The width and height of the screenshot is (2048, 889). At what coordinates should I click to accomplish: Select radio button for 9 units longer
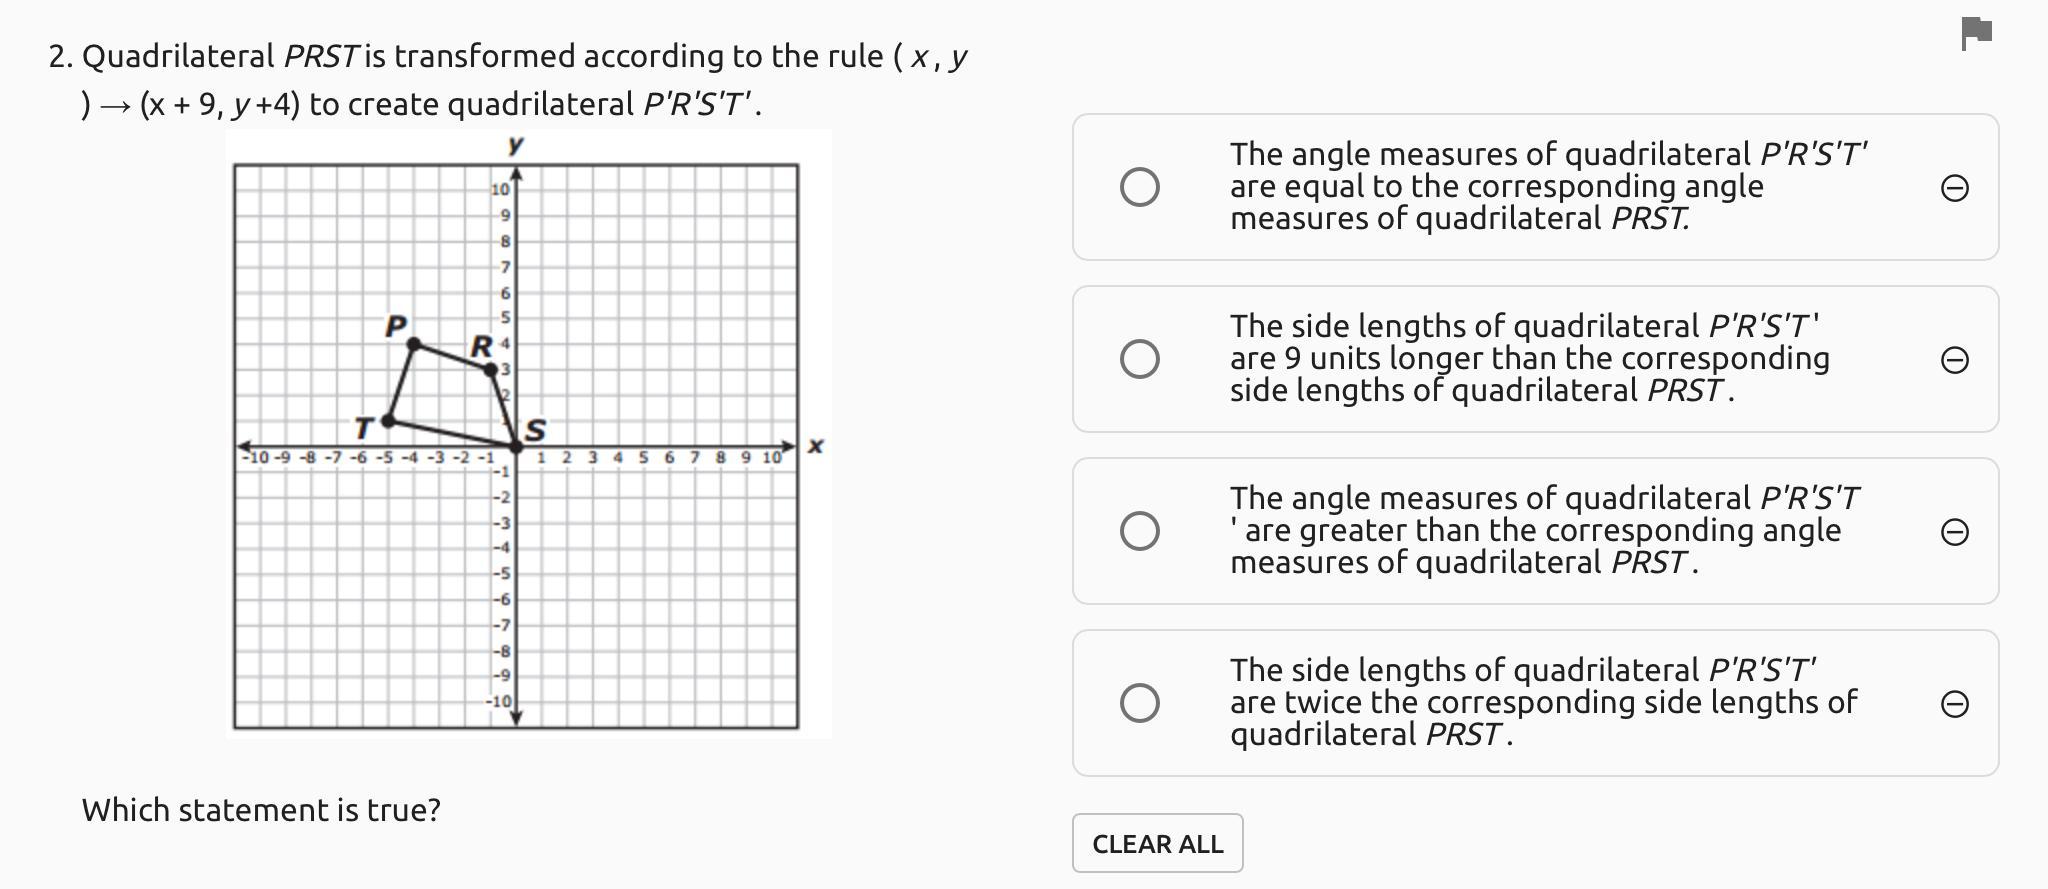pos(1139,359)
